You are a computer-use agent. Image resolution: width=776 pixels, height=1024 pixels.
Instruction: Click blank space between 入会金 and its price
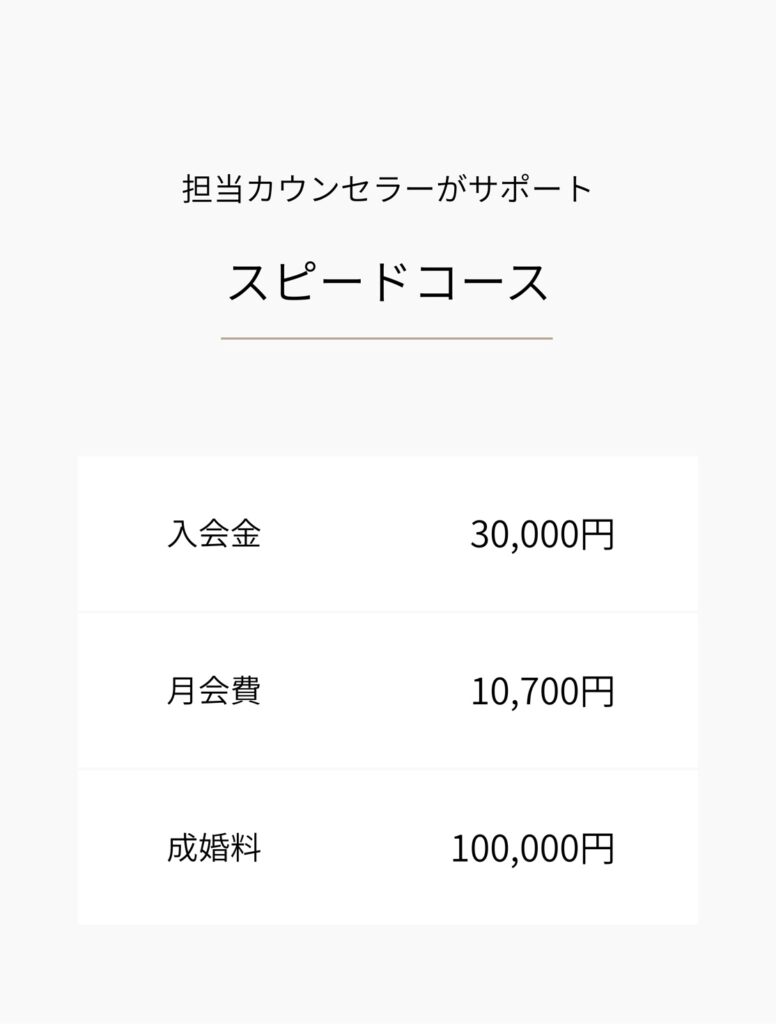point(366,534)
